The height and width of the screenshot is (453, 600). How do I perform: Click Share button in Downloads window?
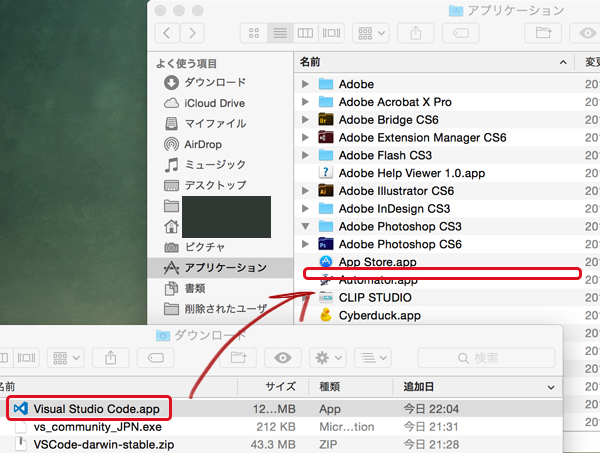111,358
